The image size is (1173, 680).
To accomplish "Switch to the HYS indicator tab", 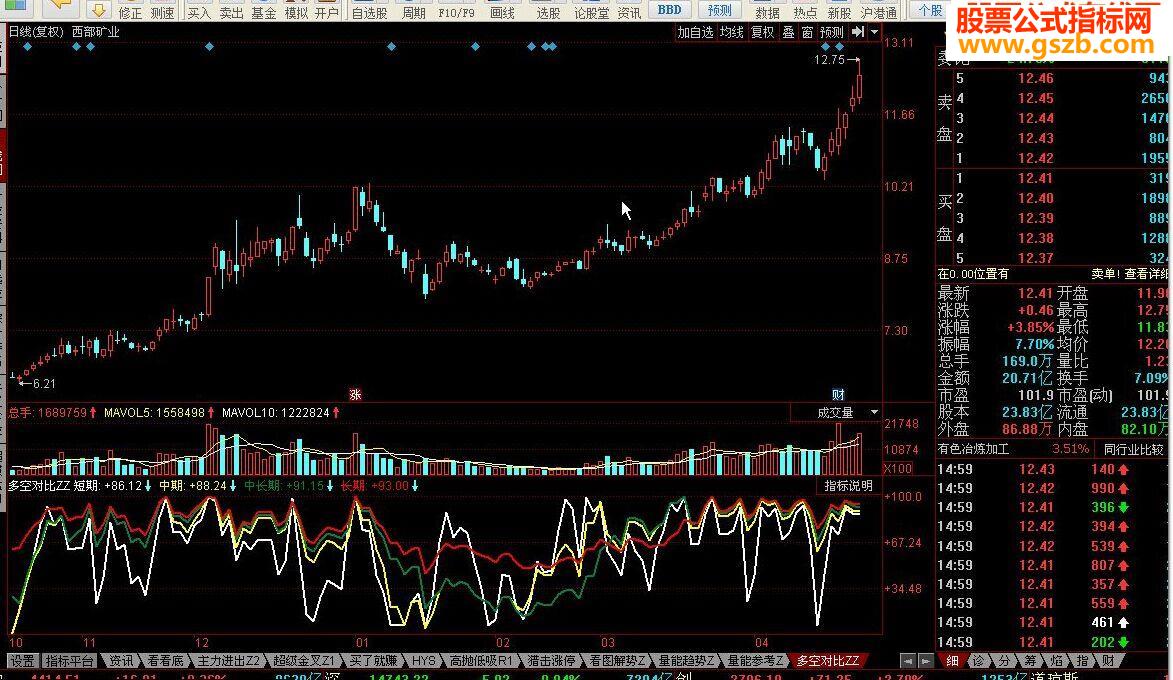I will pos(423,661).
